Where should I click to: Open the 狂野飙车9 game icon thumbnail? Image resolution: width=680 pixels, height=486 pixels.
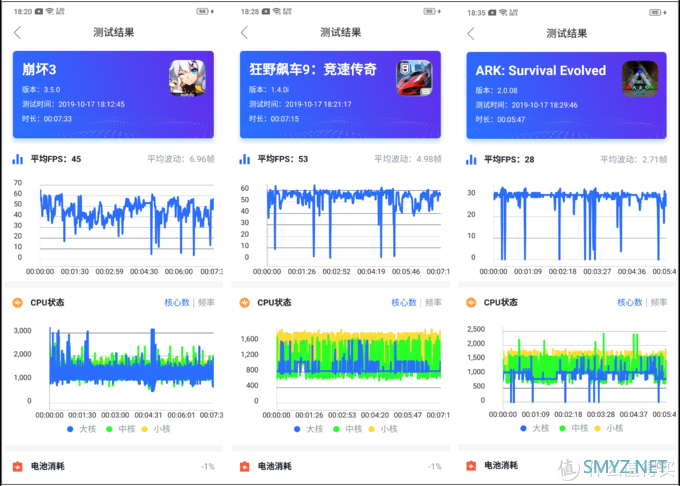[x=414, y=78]
